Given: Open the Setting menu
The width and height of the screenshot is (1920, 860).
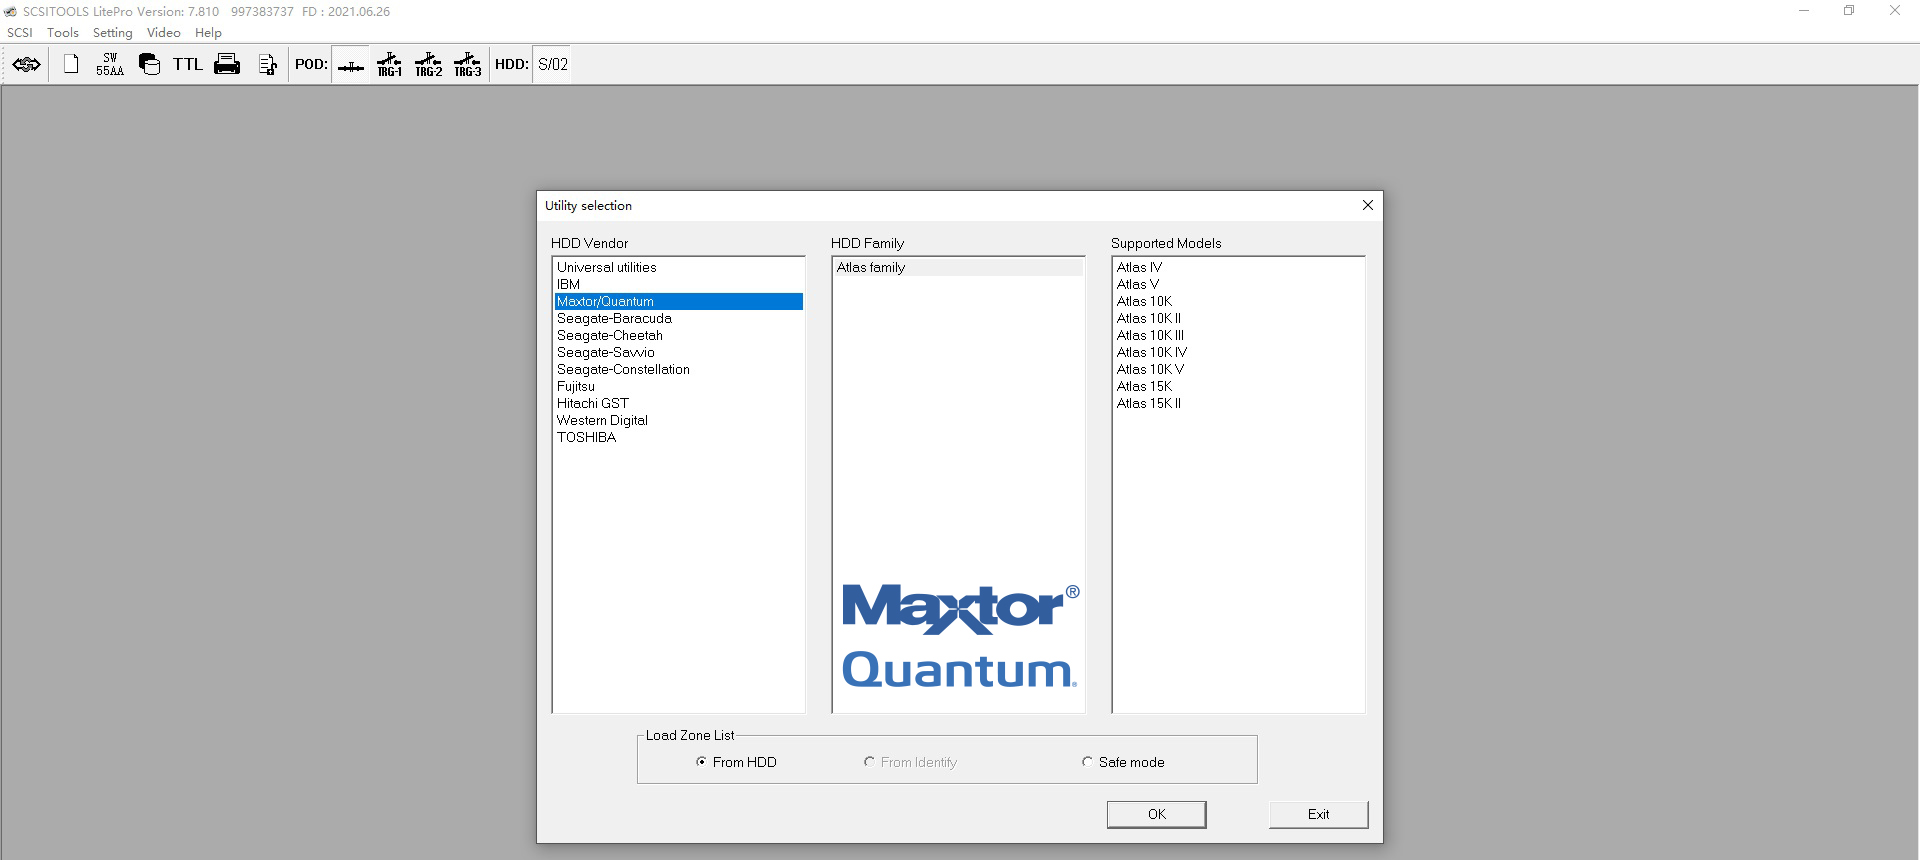Looking at the screenshot, I should pyautogui.click(x=113, y=33).
